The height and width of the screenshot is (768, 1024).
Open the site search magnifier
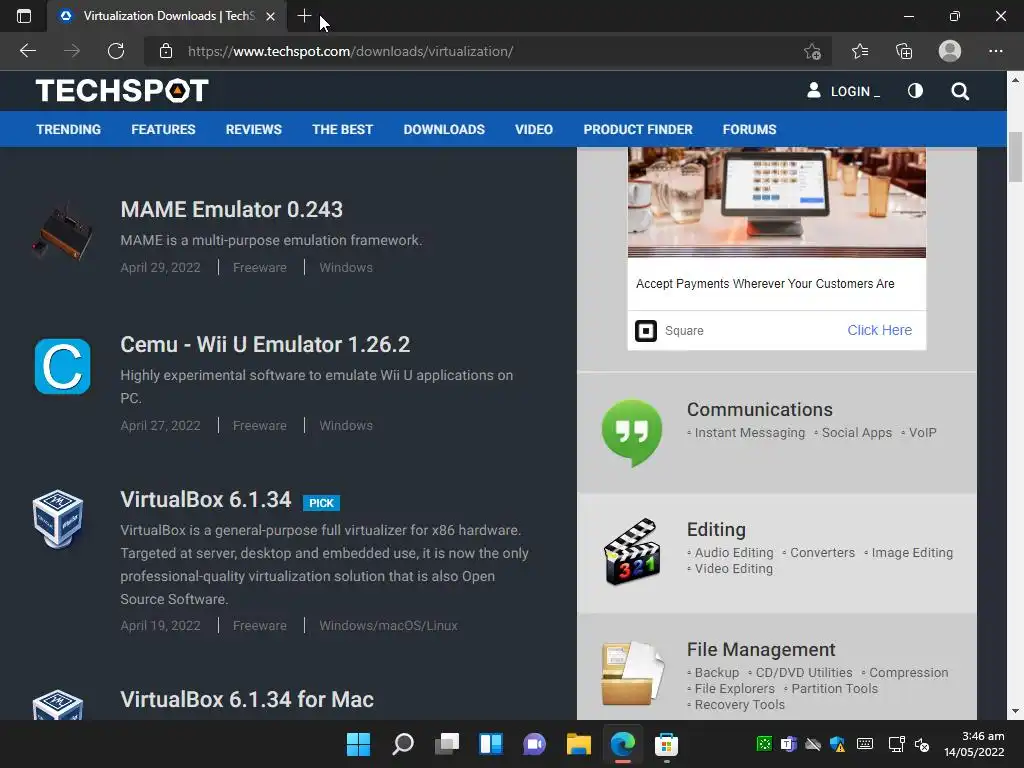[x=960, y=91]
